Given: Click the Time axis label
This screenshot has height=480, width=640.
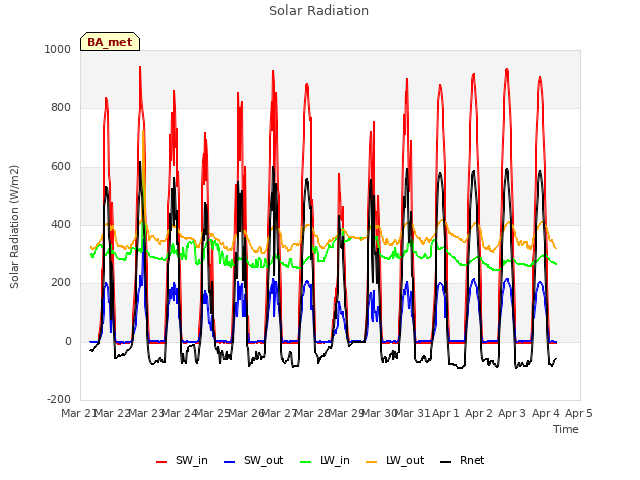Looking at the screenshot, I should click(x=566, y=429).
